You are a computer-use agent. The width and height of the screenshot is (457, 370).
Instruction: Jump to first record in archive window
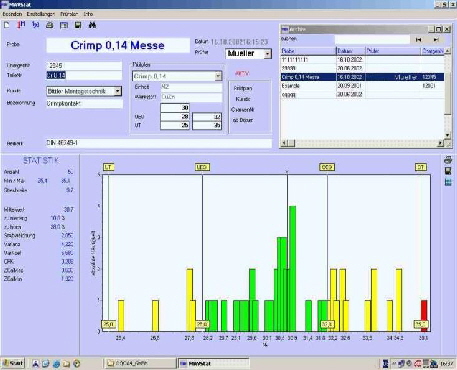click(x=419, y=40)
